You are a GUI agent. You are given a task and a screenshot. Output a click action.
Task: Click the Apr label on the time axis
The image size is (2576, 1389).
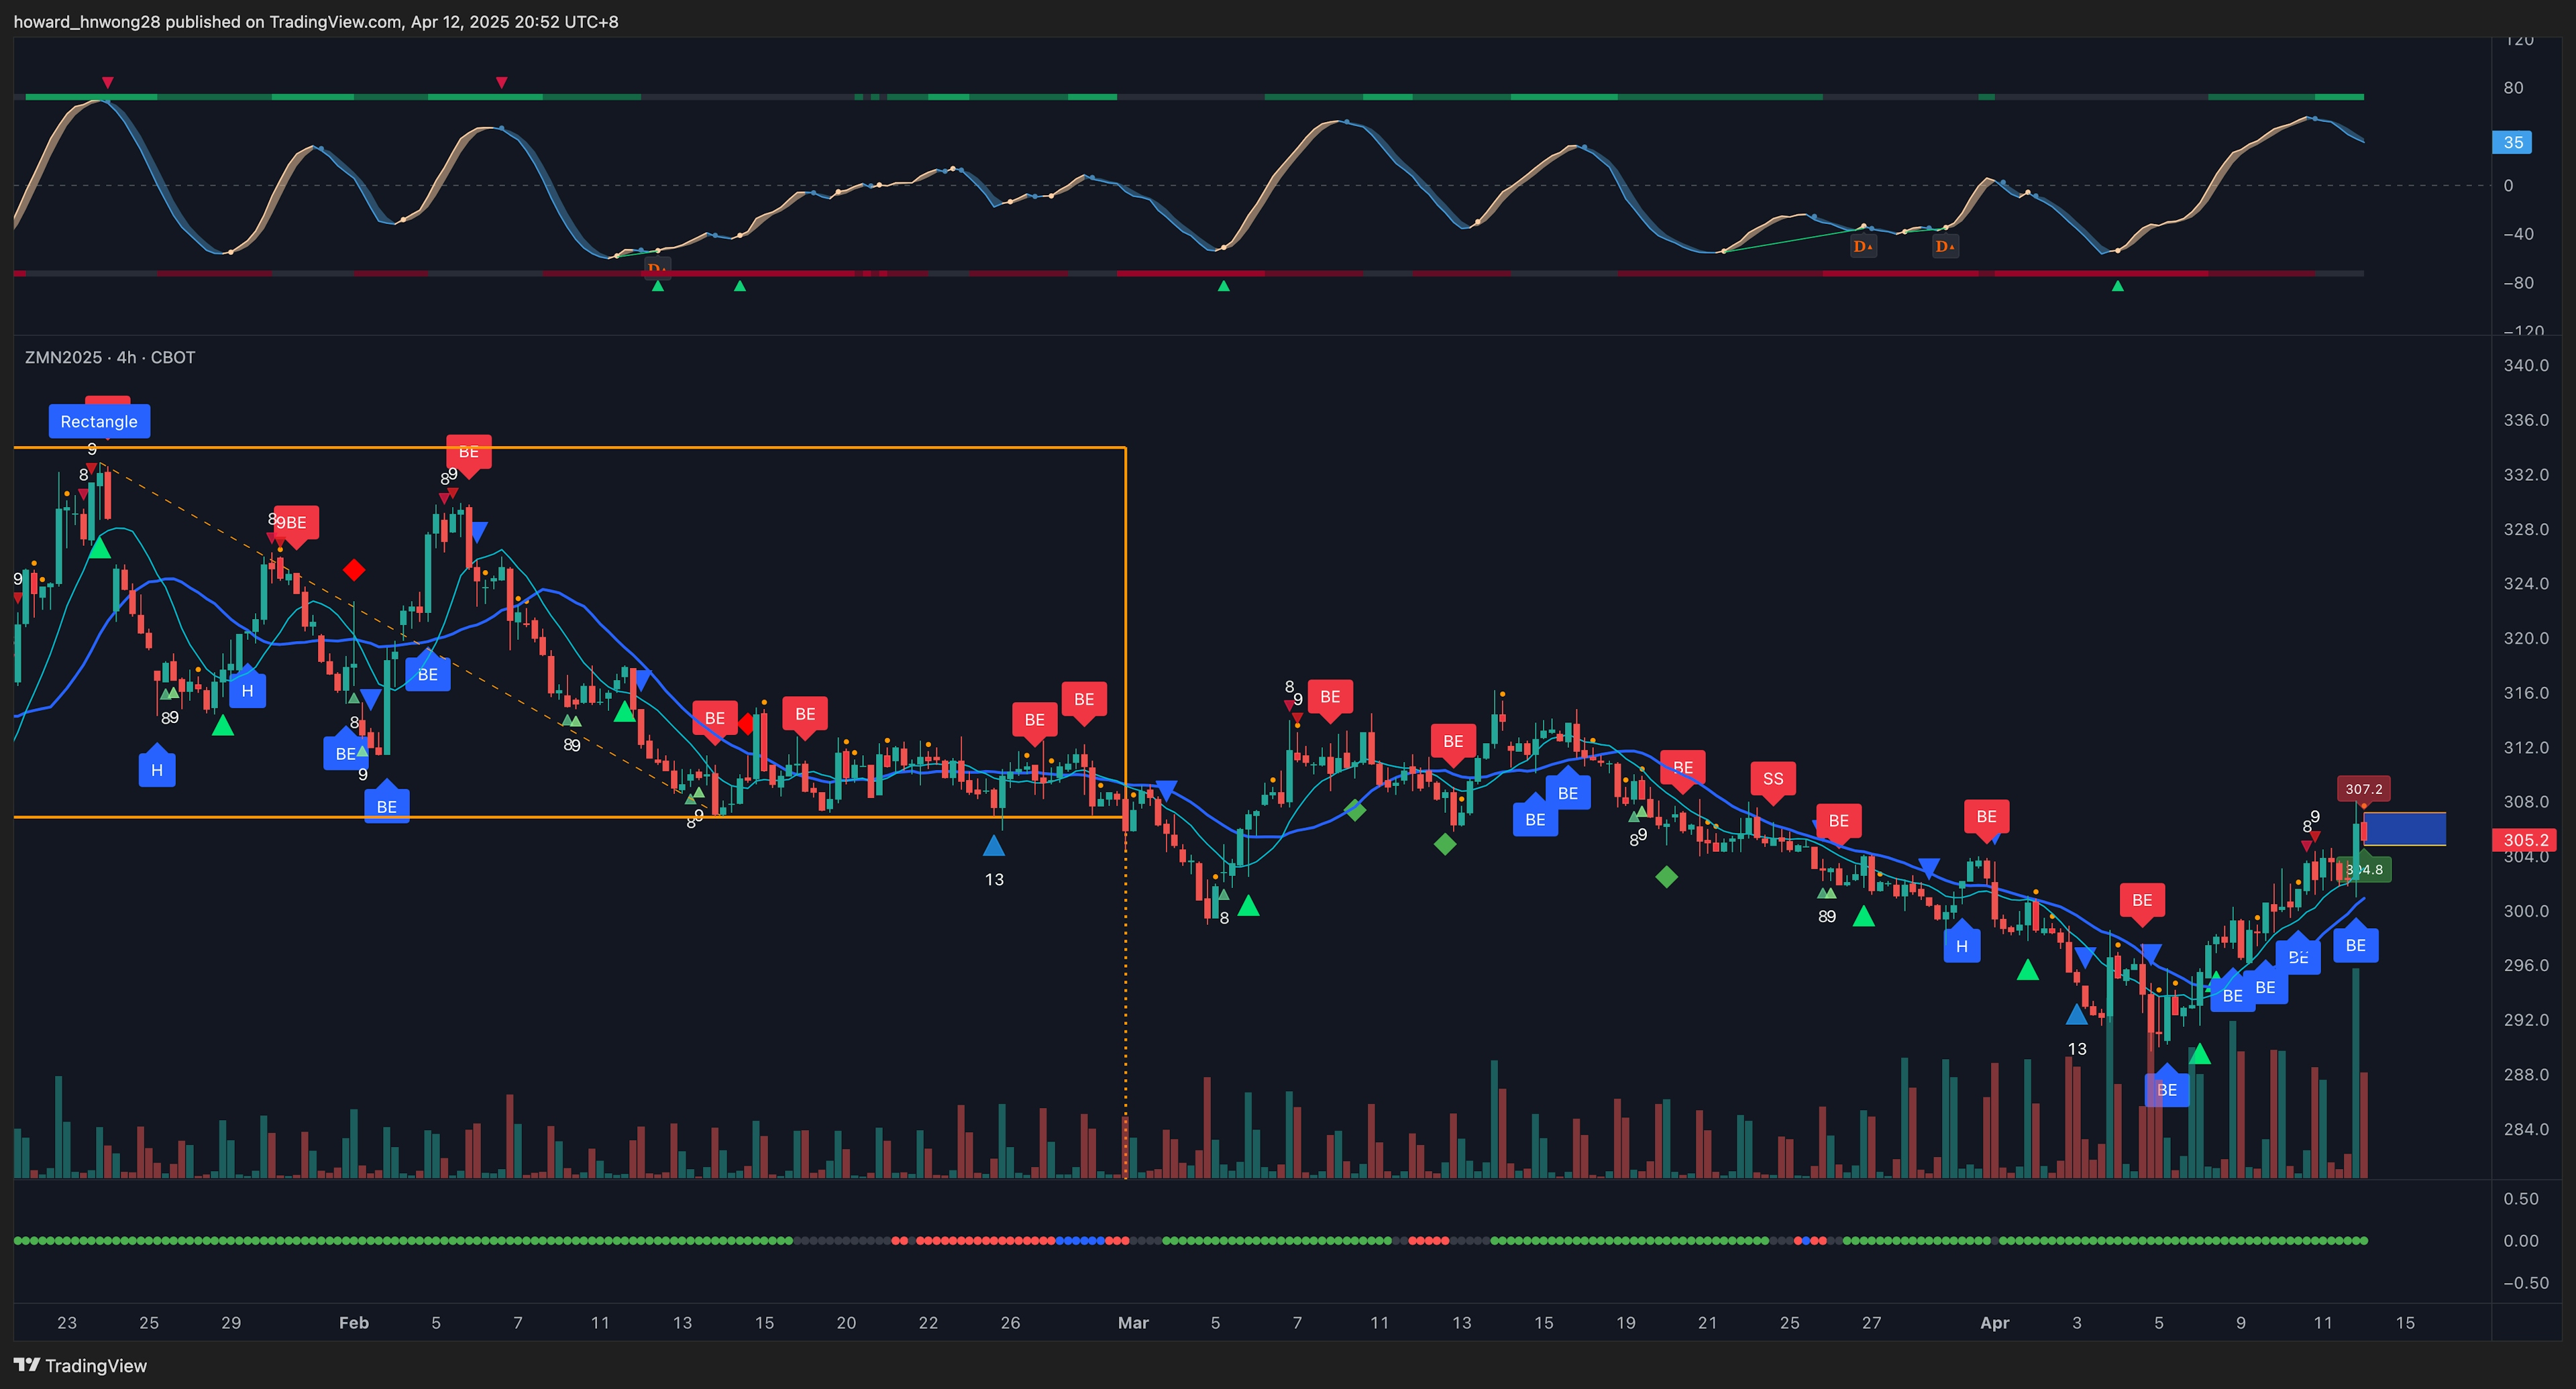(x=1994, y=1322)
